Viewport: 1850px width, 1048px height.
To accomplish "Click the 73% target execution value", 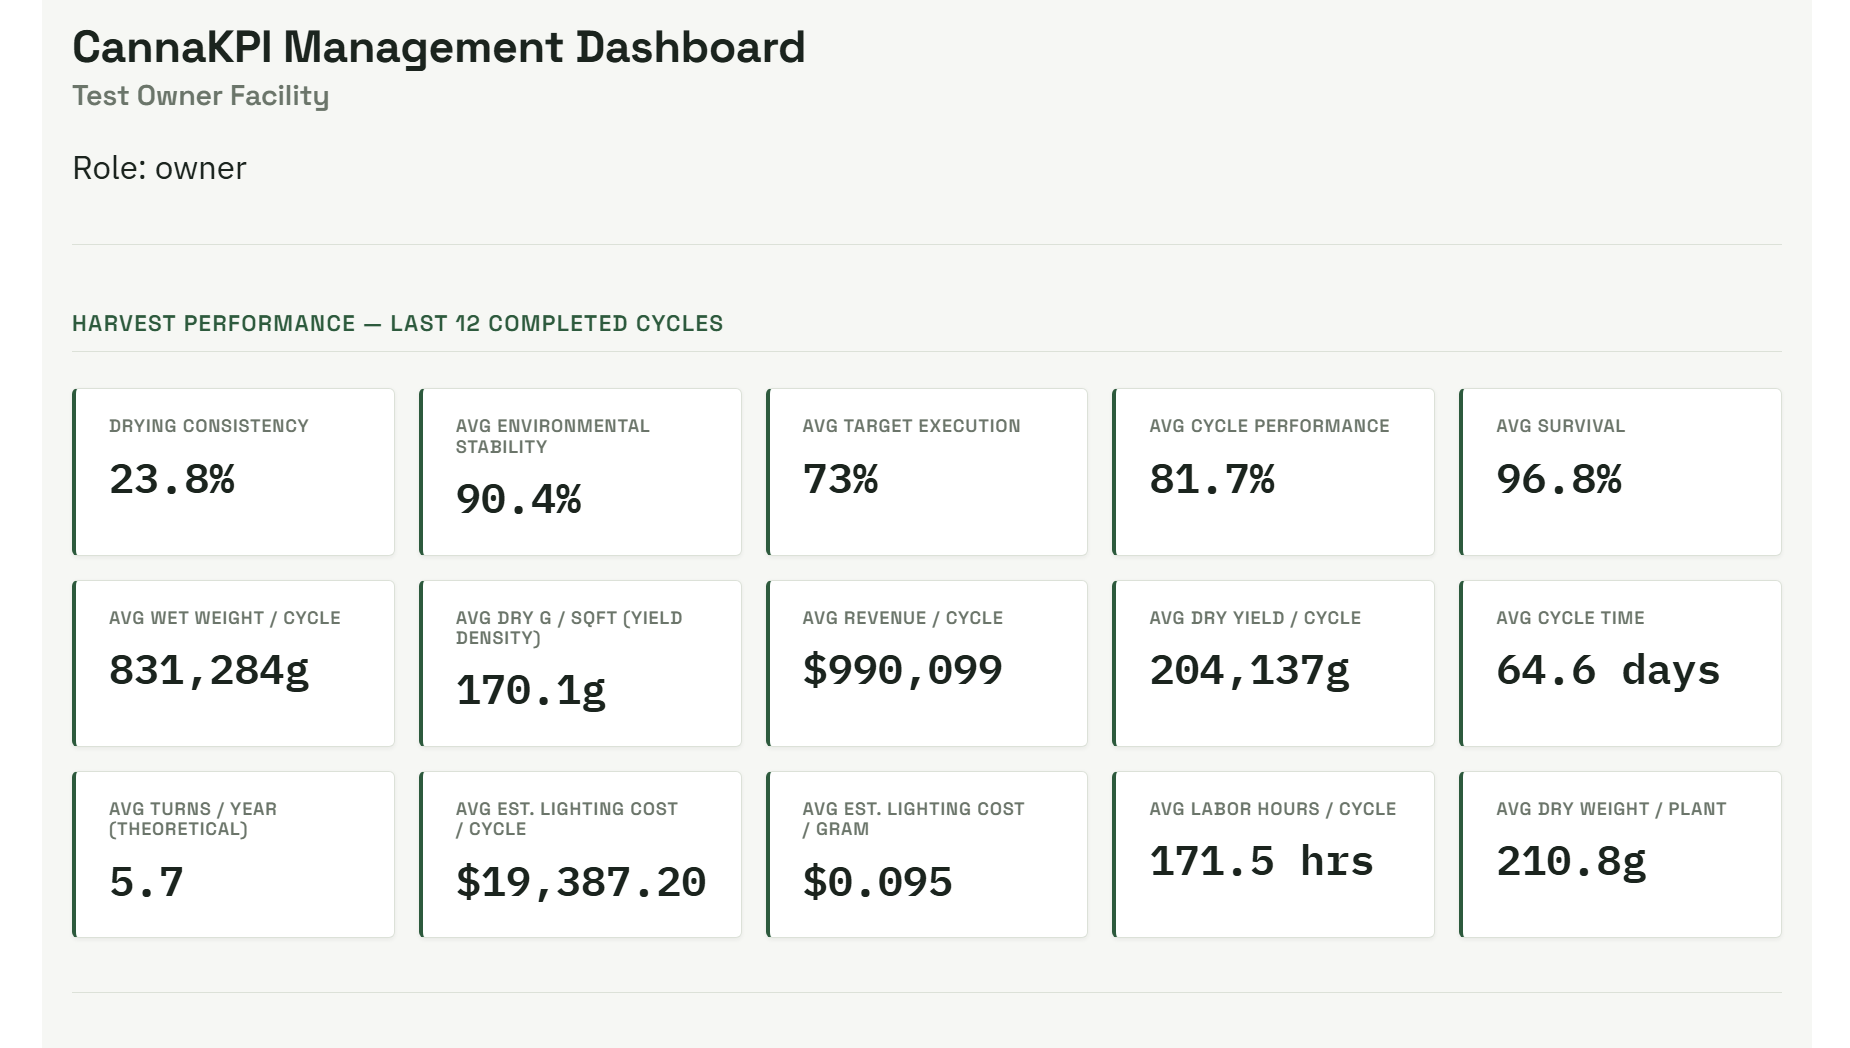I will (x=840, y=479).
